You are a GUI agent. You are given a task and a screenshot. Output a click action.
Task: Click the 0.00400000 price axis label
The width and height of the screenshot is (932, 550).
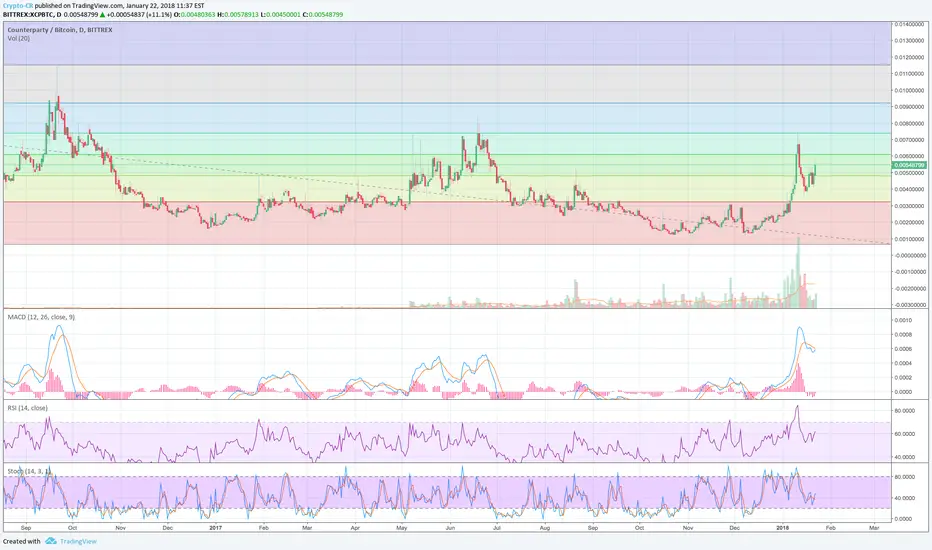point(909,189)
